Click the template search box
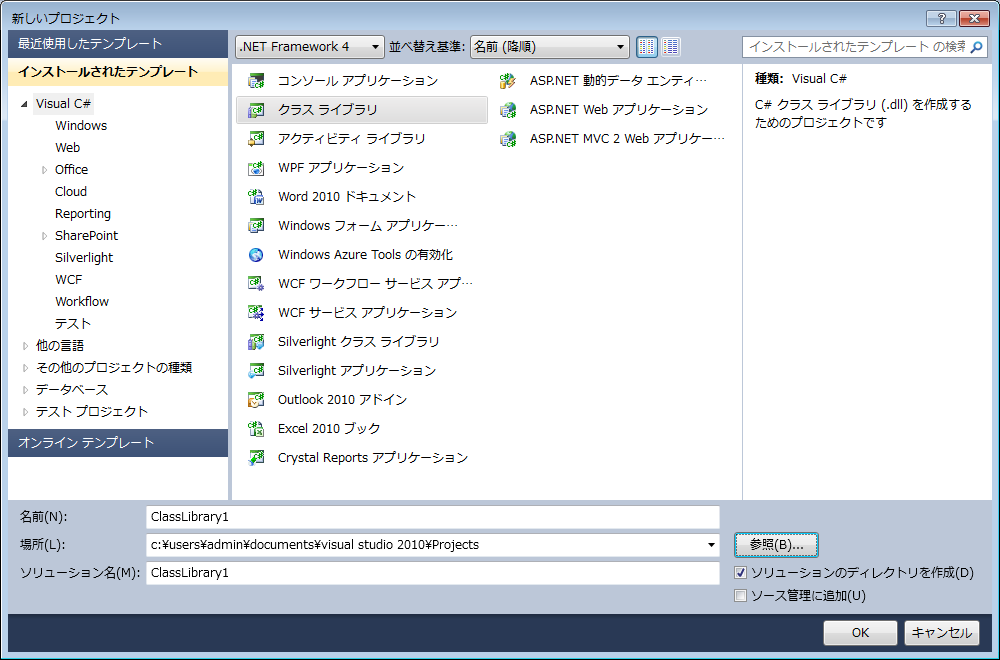 coord(857,47)
